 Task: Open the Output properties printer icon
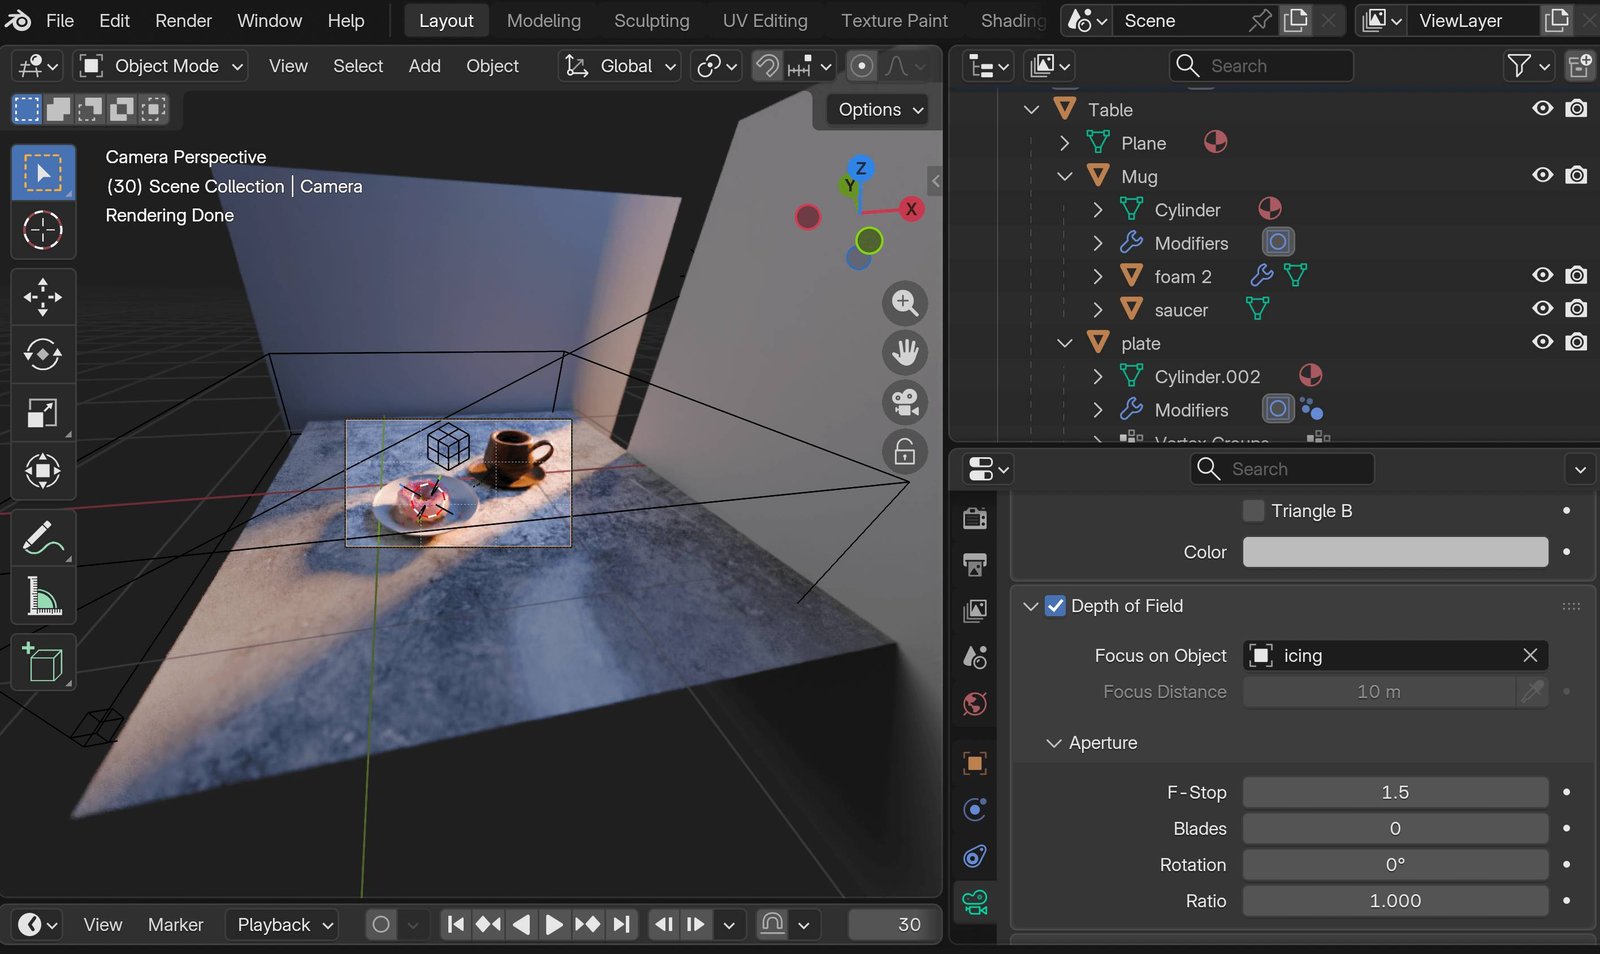[x=975, y=565]
